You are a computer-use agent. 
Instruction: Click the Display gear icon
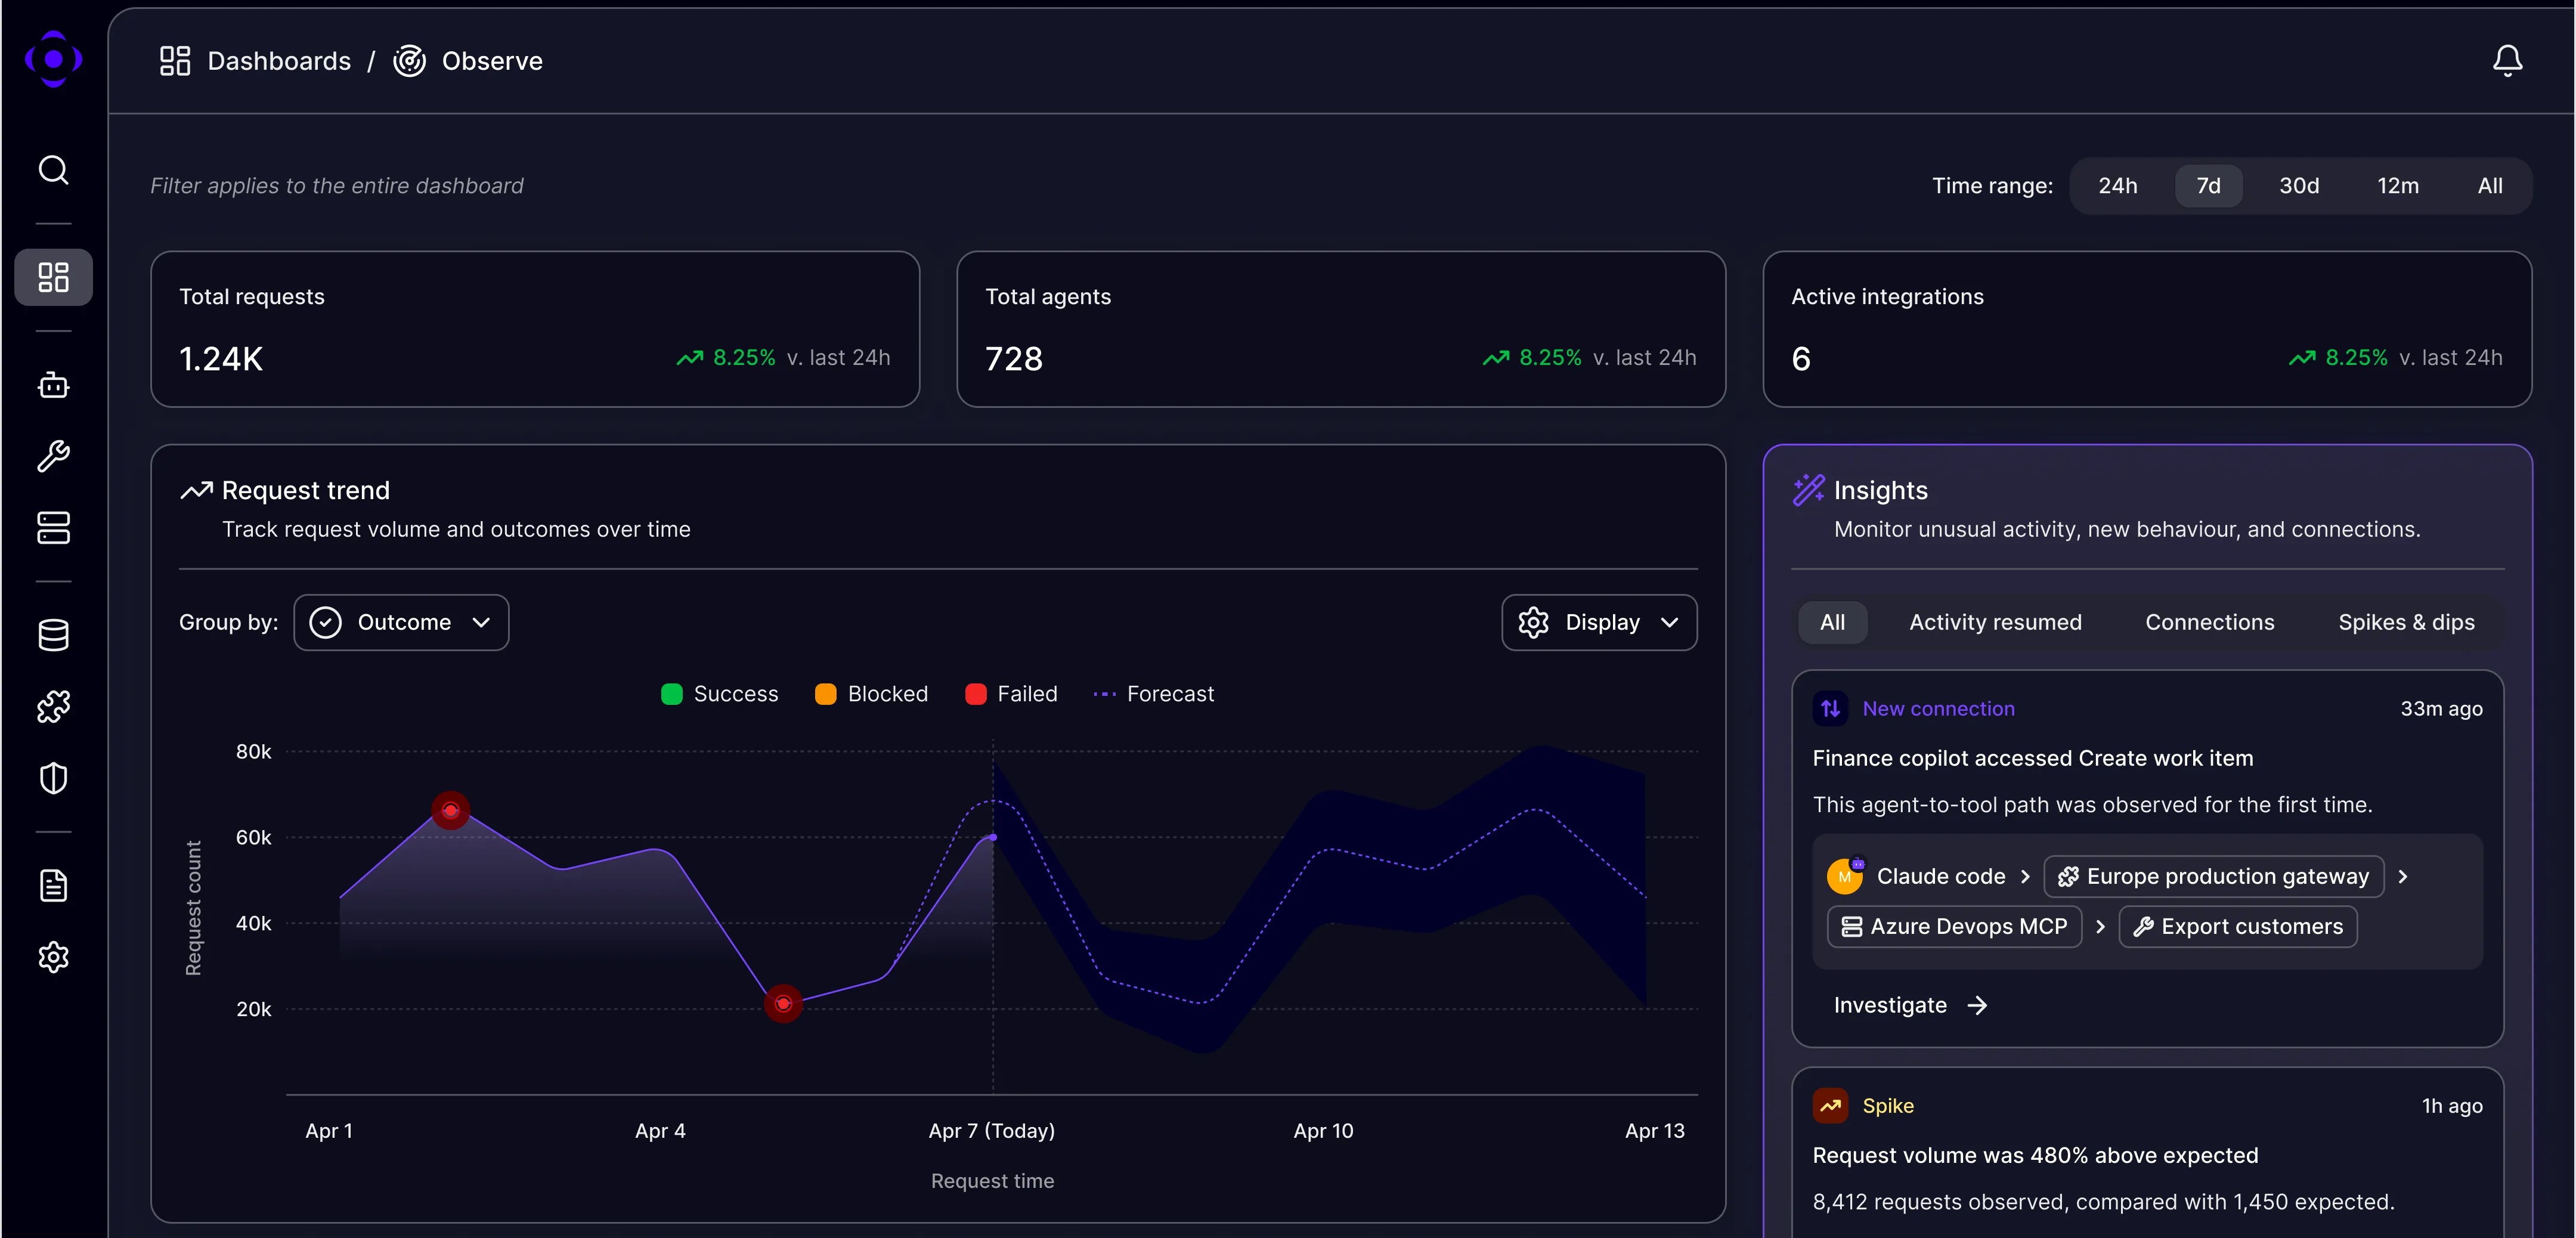pyautogui.click(x=1533, y=622)
